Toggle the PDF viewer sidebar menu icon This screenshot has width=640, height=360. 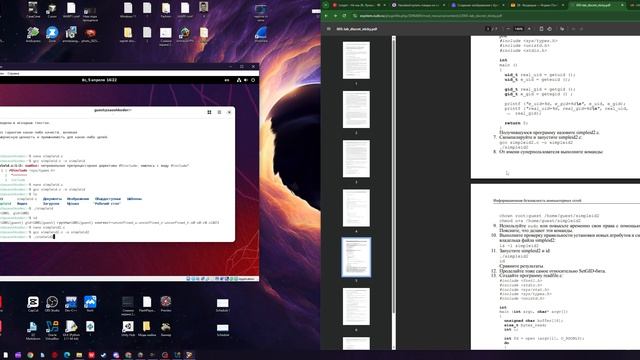(329, 29)
